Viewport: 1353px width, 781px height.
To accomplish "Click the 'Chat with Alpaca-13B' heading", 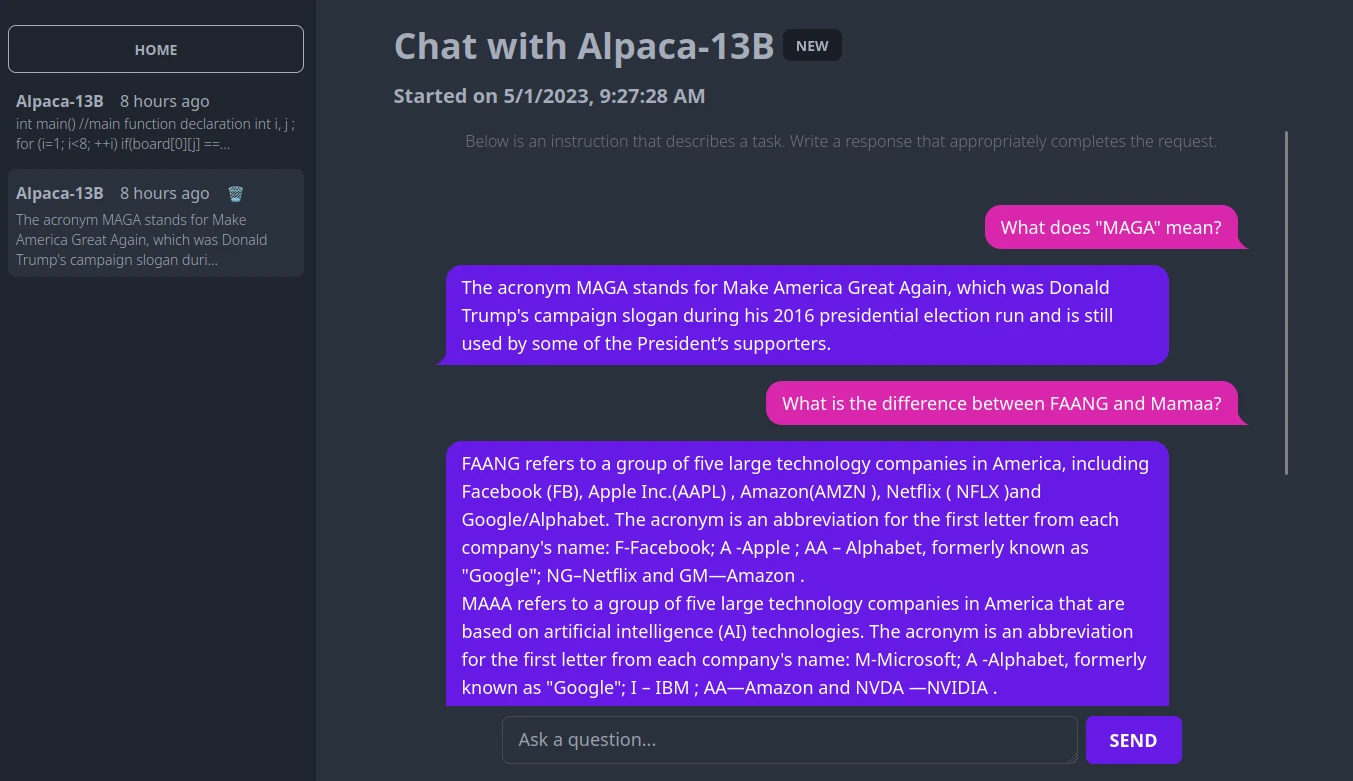I will coord(584,46).
